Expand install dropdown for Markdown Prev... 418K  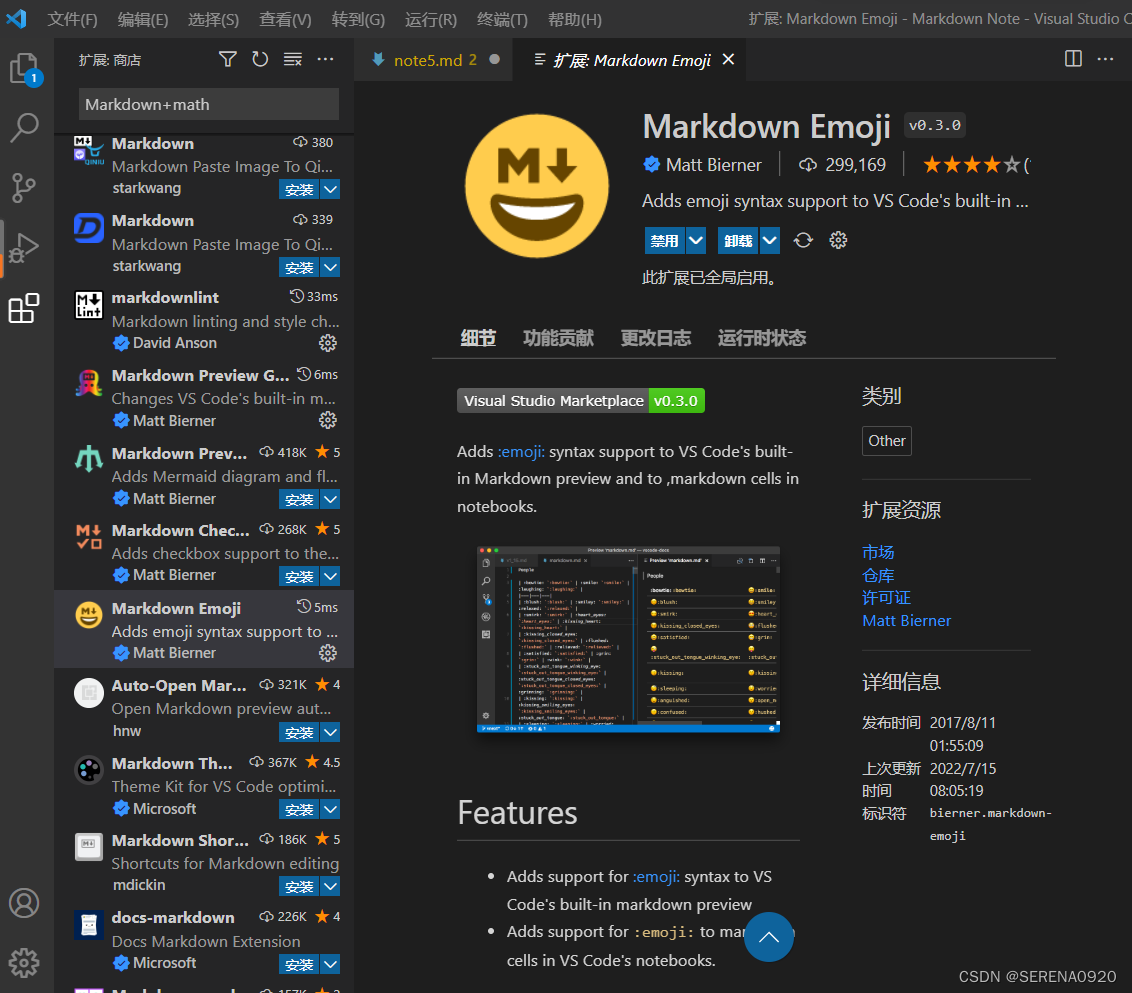click(x=330, y=499)
